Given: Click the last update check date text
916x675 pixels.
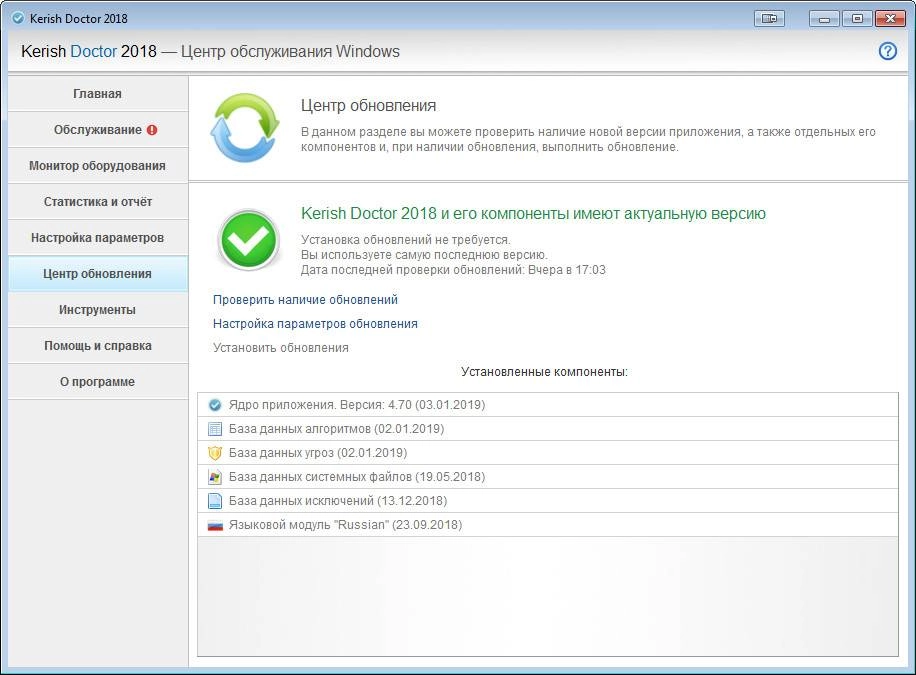Looking at the screenshot, I should point(453,270).
